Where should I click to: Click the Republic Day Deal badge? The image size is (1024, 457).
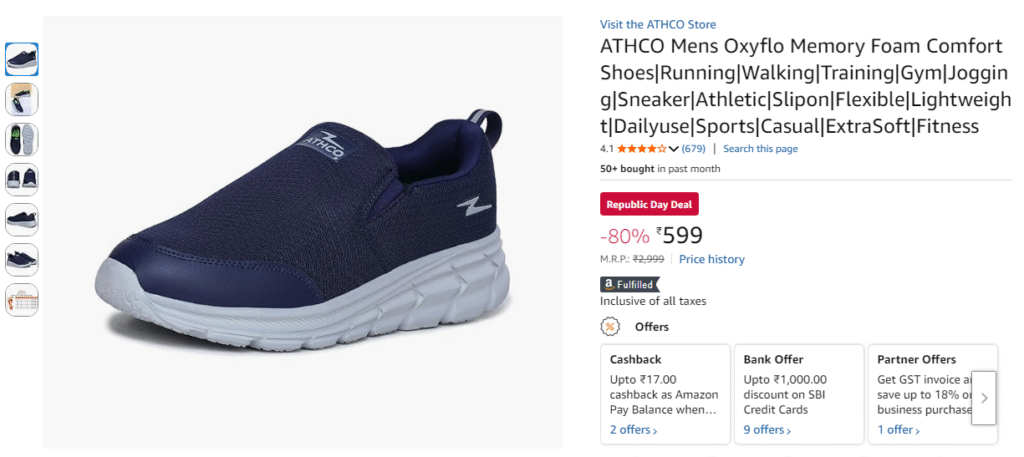[649, 204]
